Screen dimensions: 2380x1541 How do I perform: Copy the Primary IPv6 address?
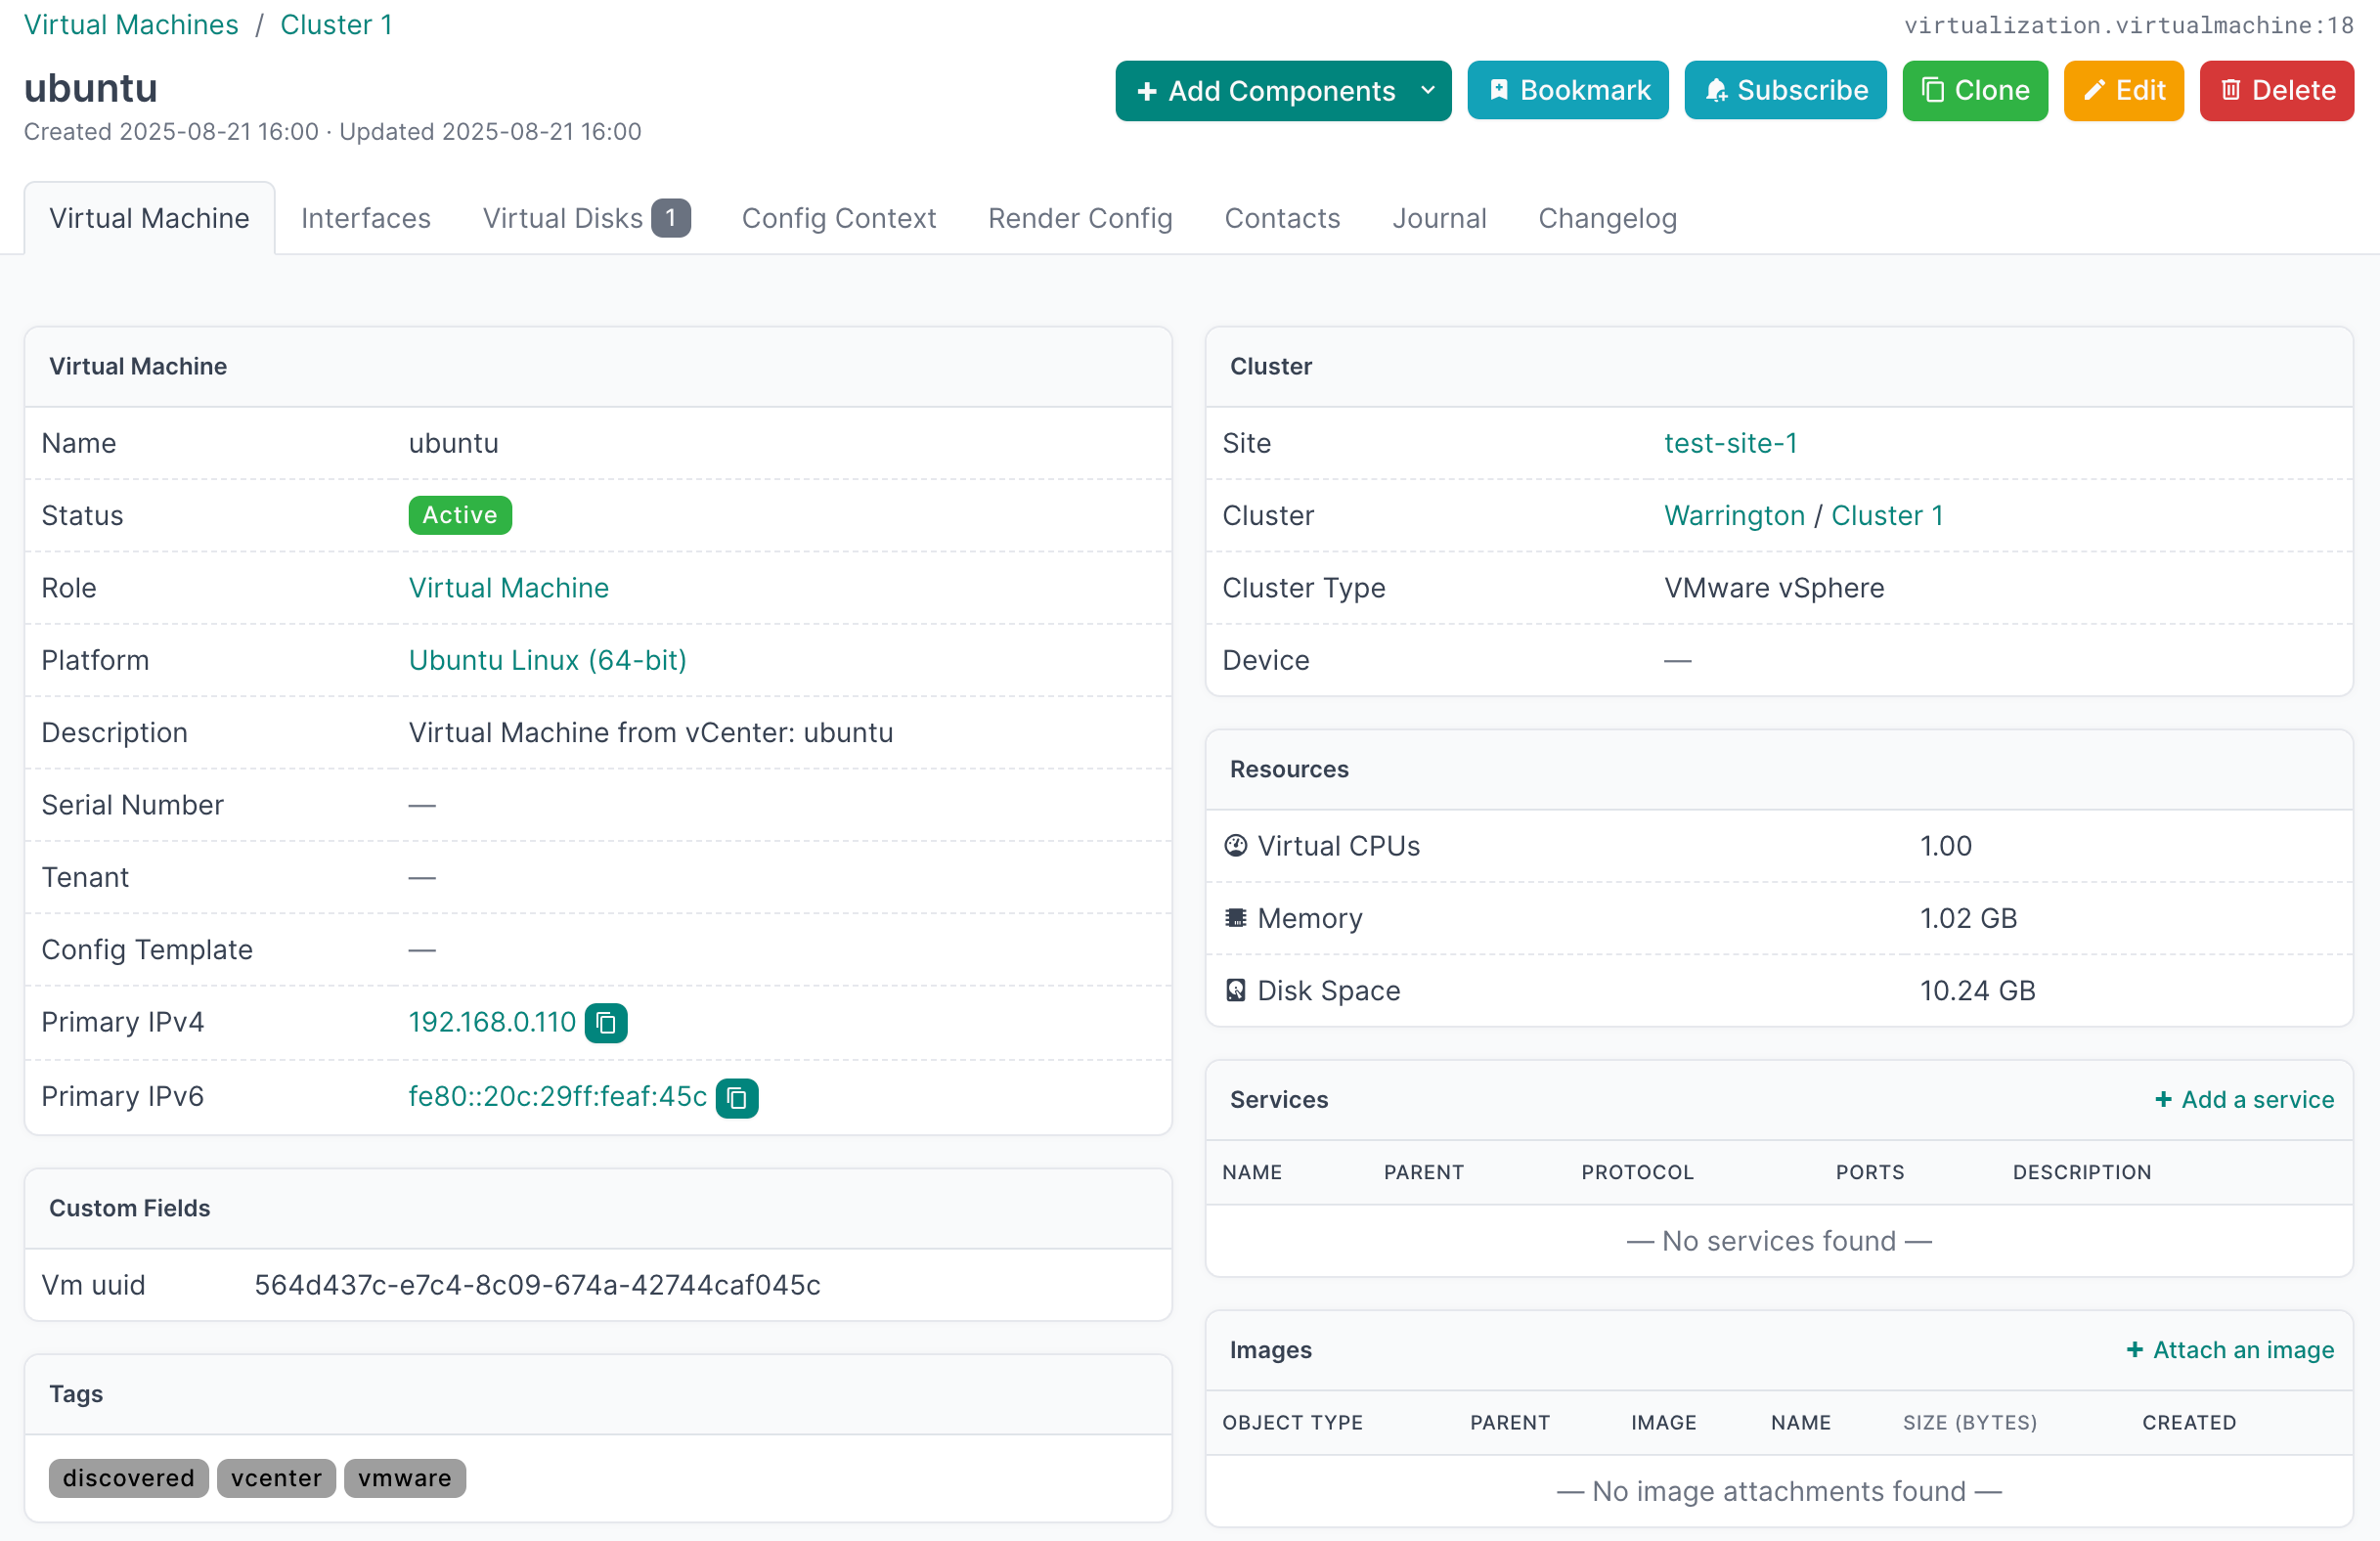737,1097
